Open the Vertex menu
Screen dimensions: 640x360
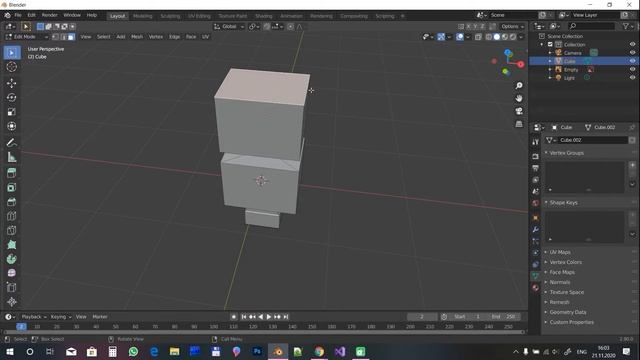coord(156,37)
